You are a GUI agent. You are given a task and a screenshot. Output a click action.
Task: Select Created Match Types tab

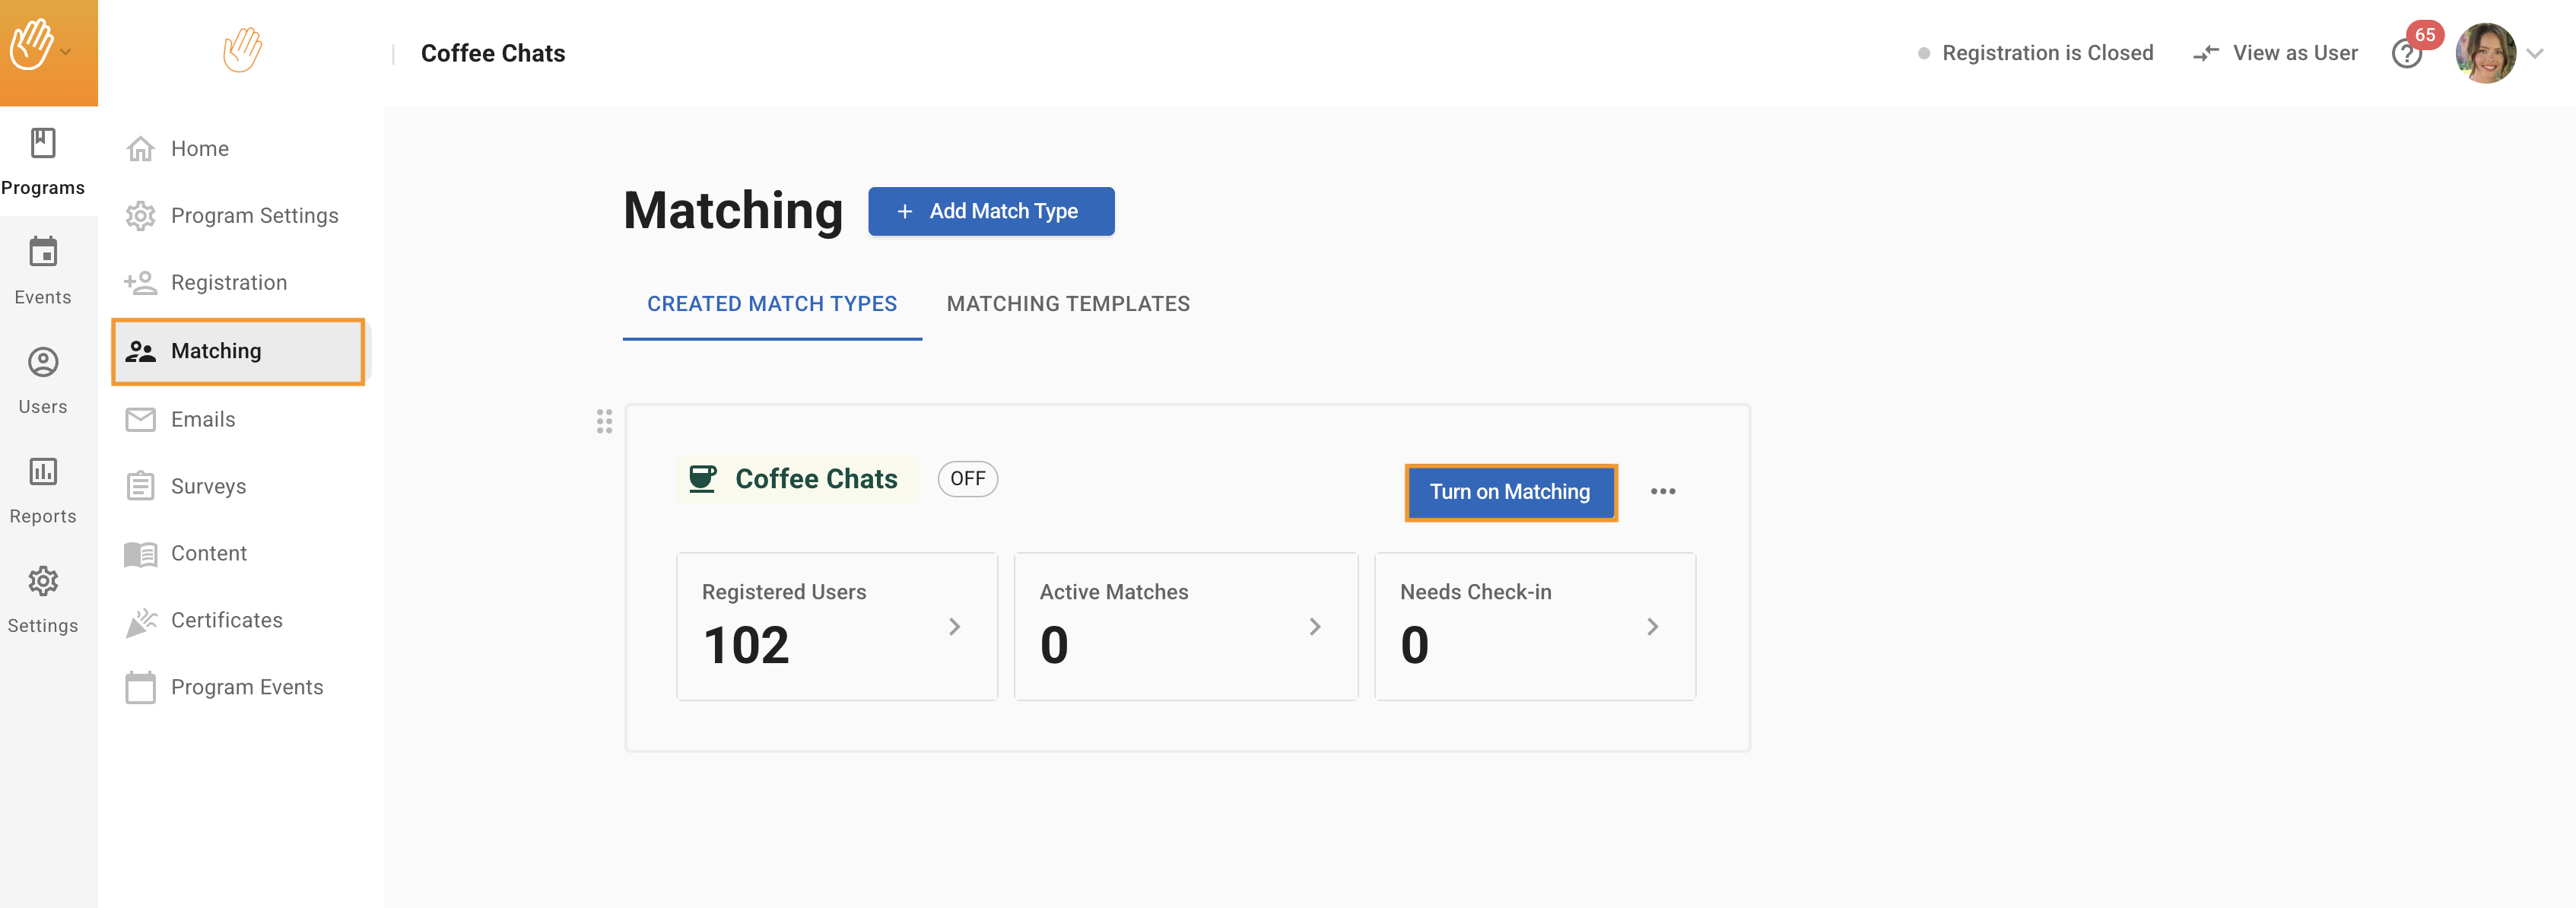point(771,304)
